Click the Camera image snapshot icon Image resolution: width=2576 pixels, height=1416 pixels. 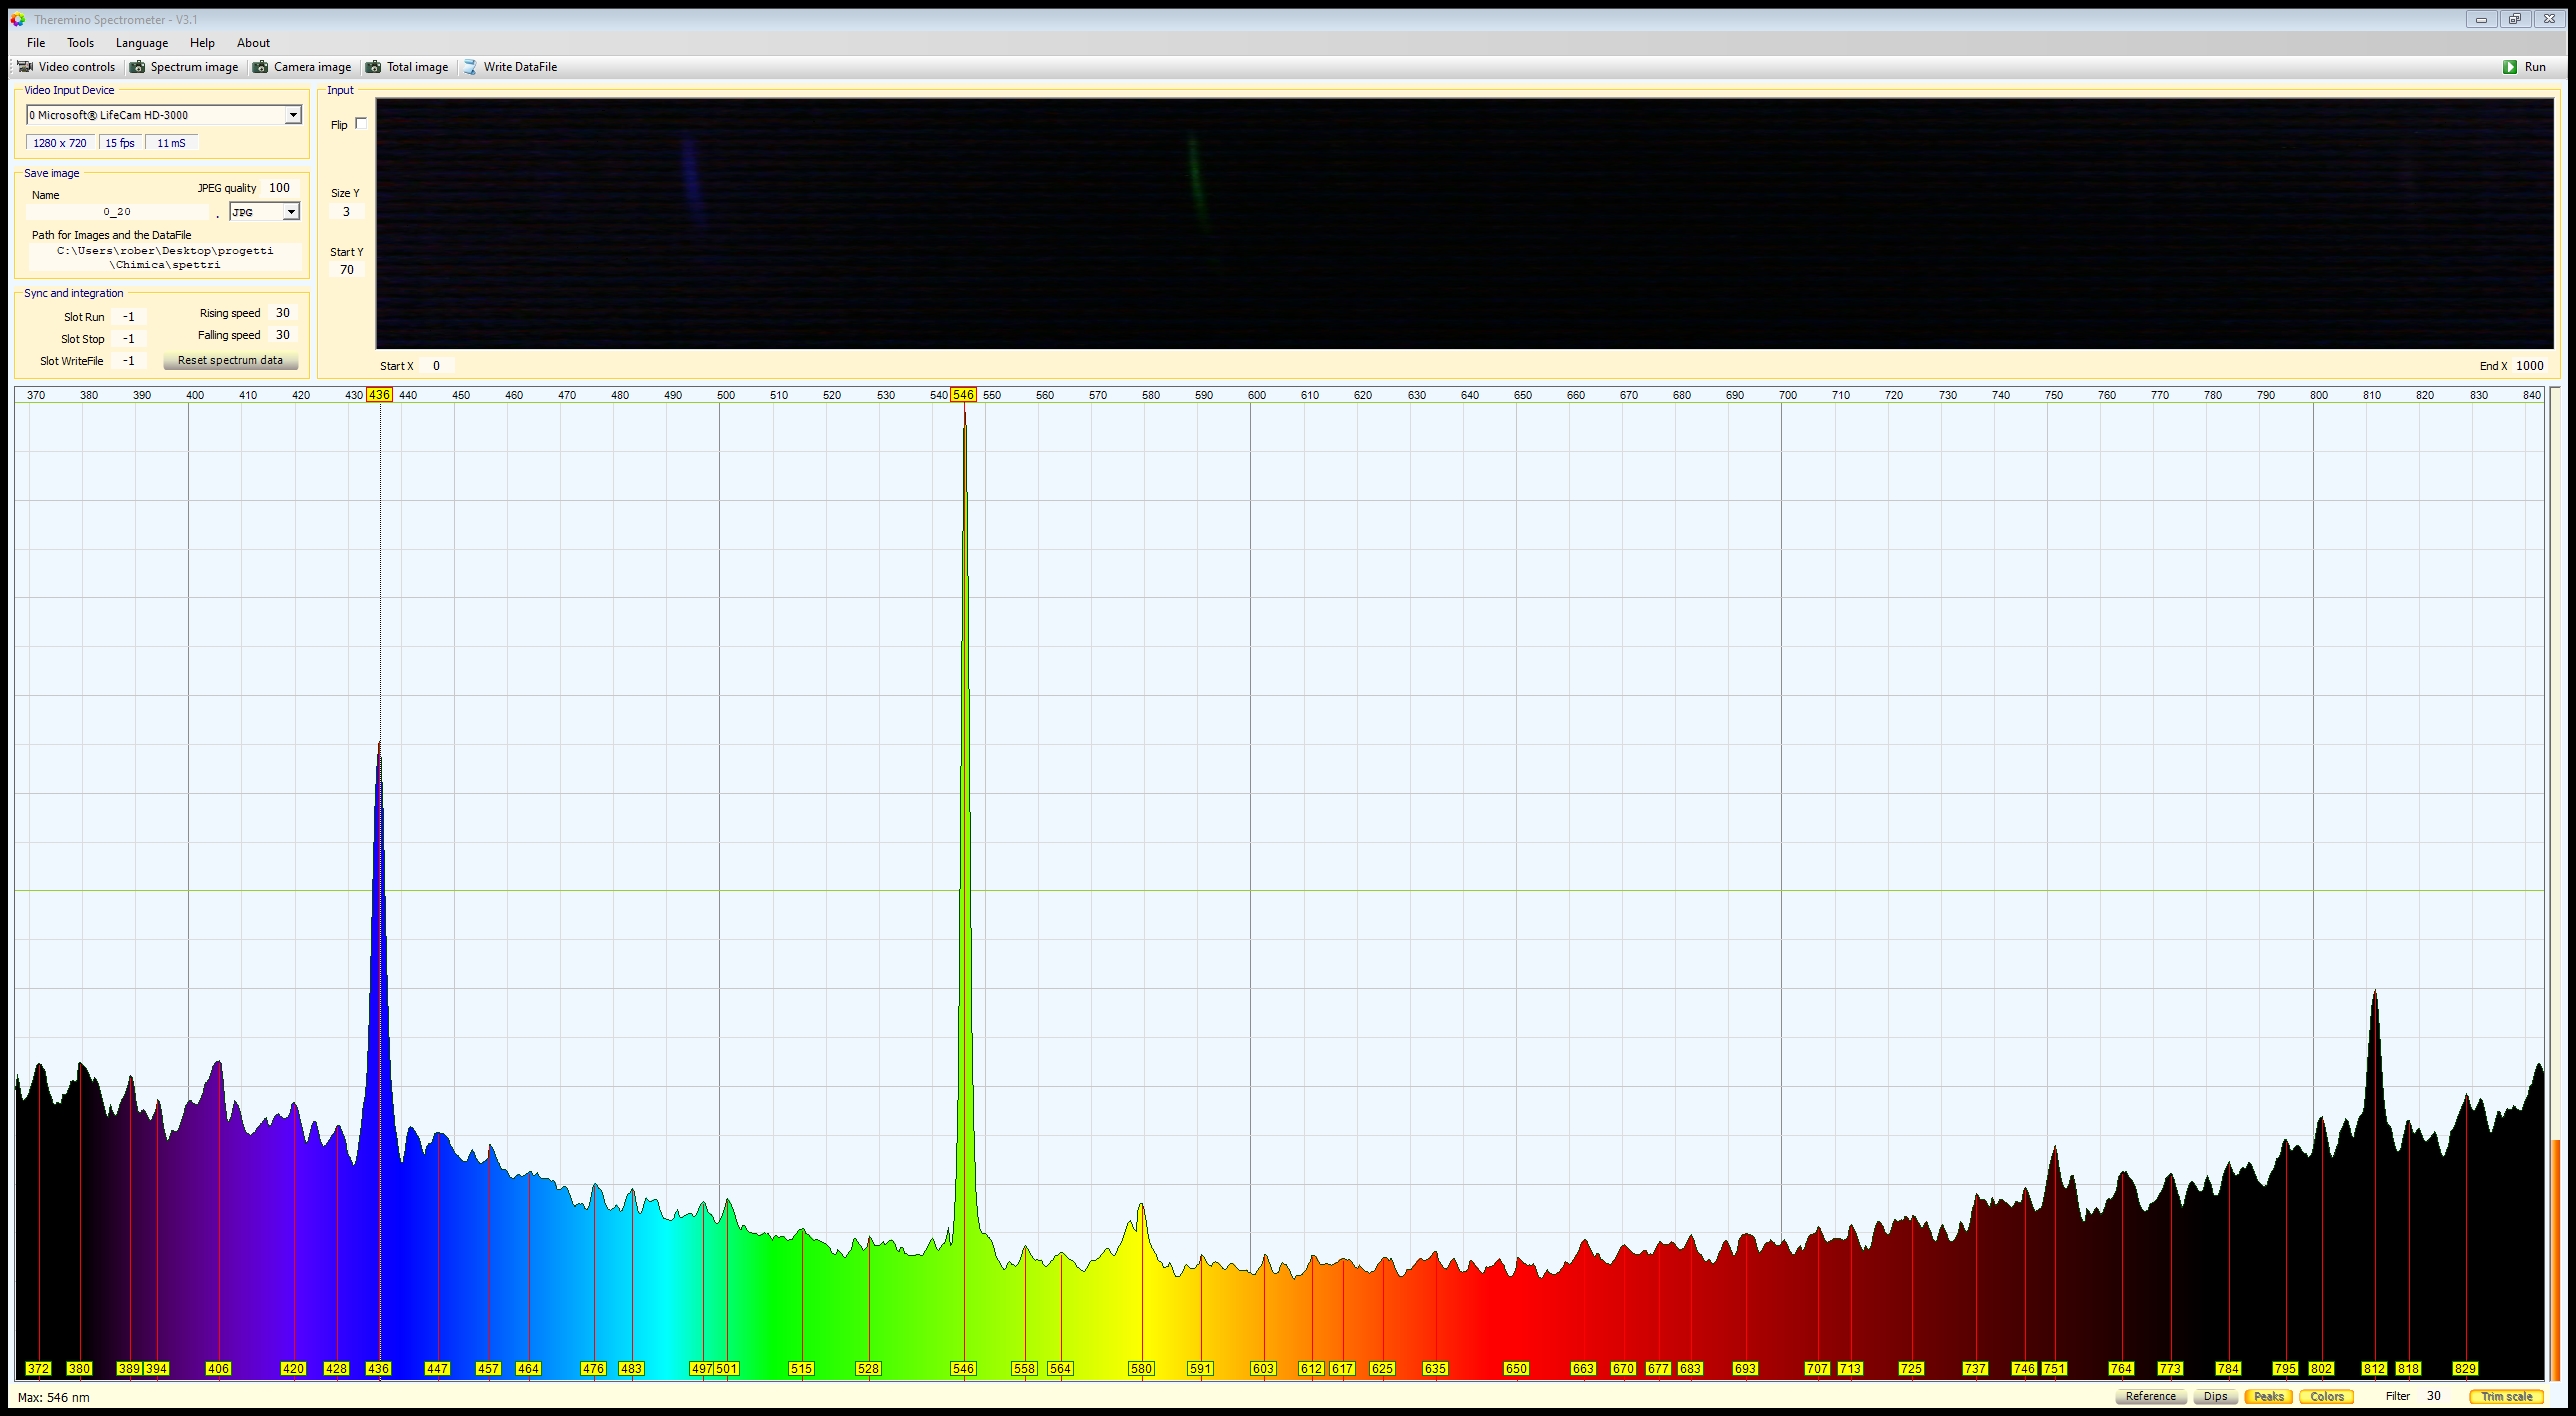[261, 67]
